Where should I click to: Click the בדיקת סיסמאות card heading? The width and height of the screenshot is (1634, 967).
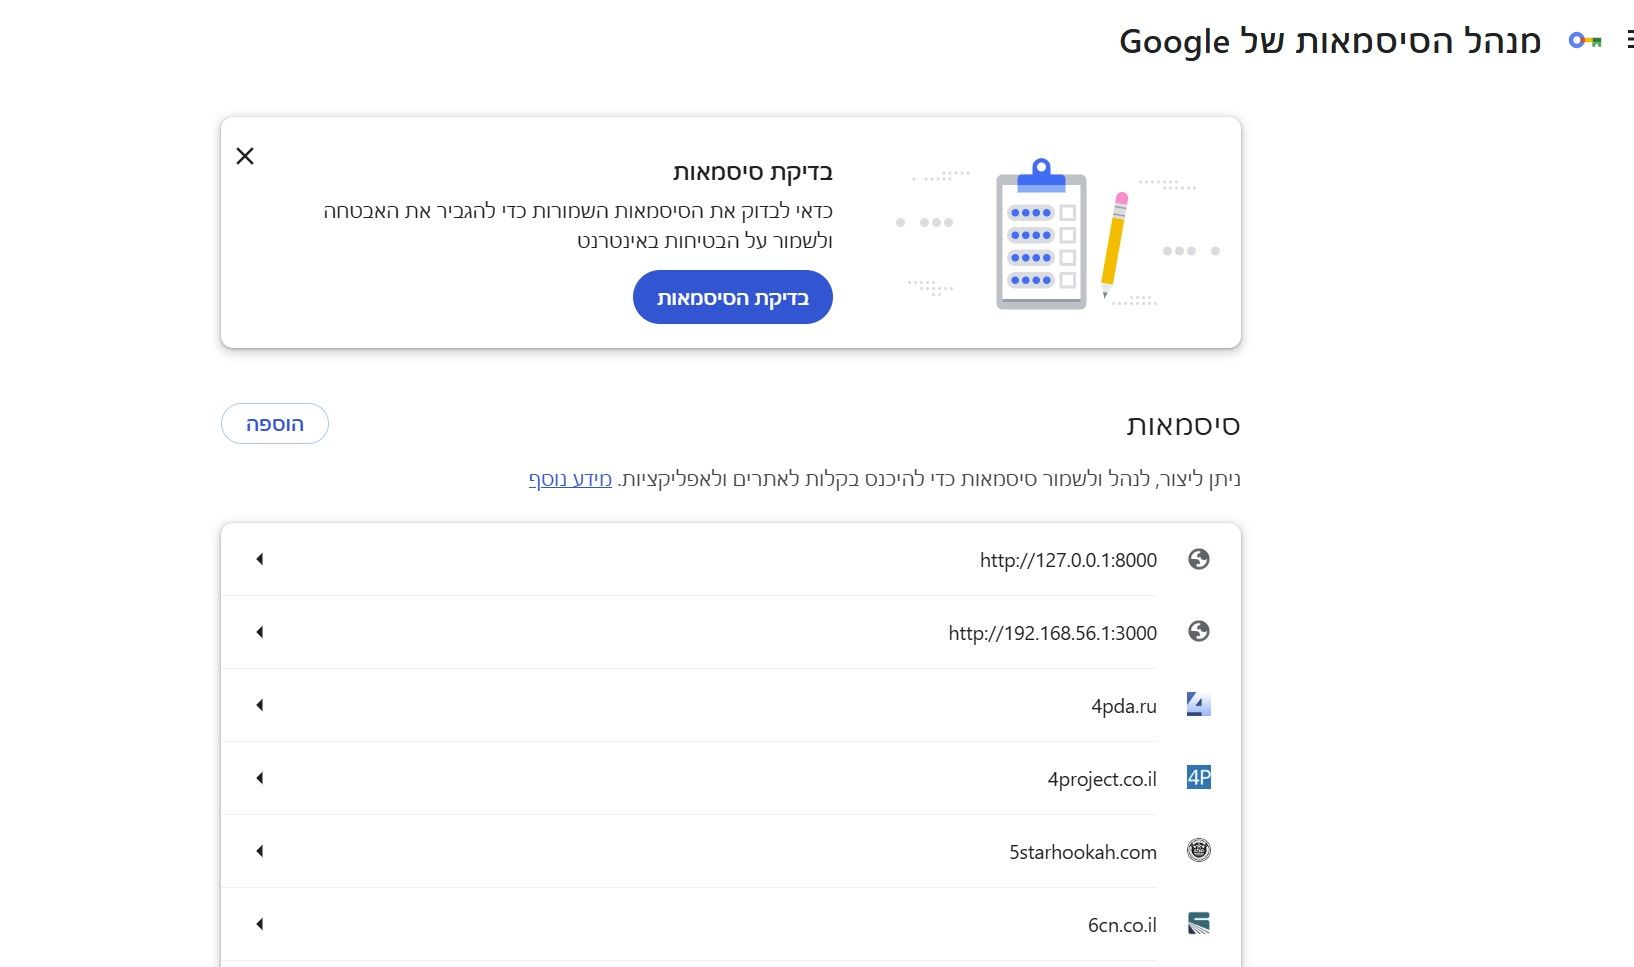(x=753, y=172)
